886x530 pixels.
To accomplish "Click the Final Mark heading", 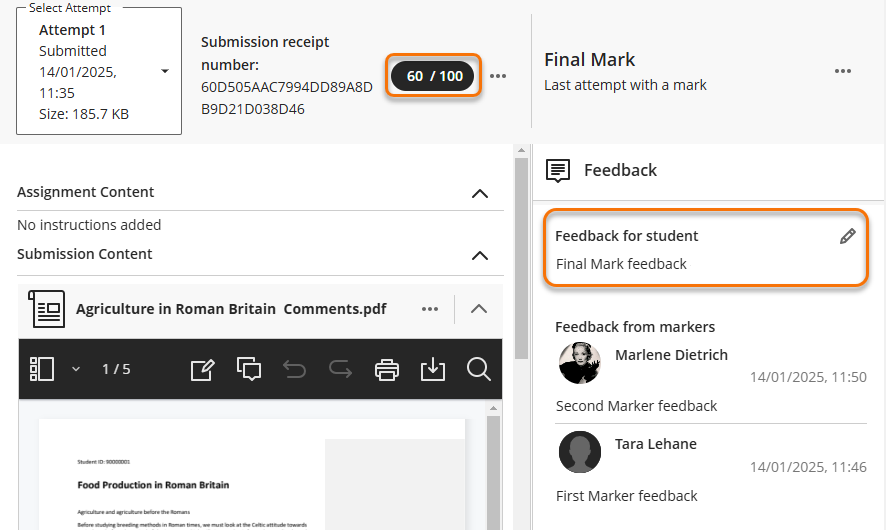I will click(x=589, y=60).
